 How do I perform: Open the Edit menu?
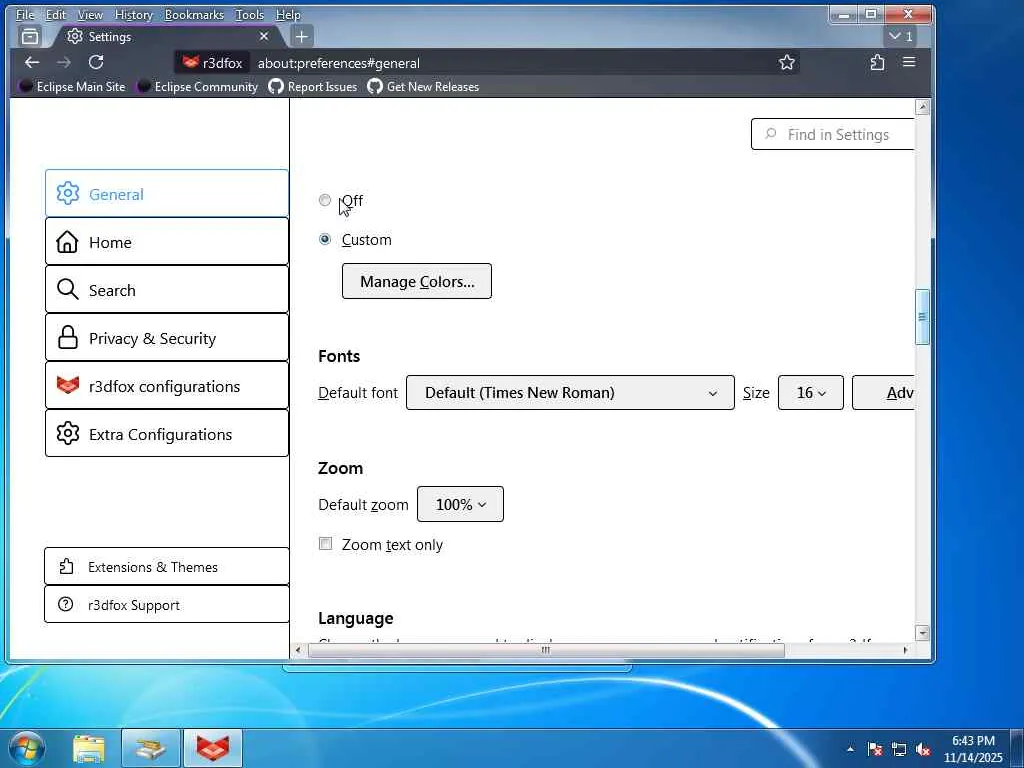pyautogui.click(x=56, y=14)
